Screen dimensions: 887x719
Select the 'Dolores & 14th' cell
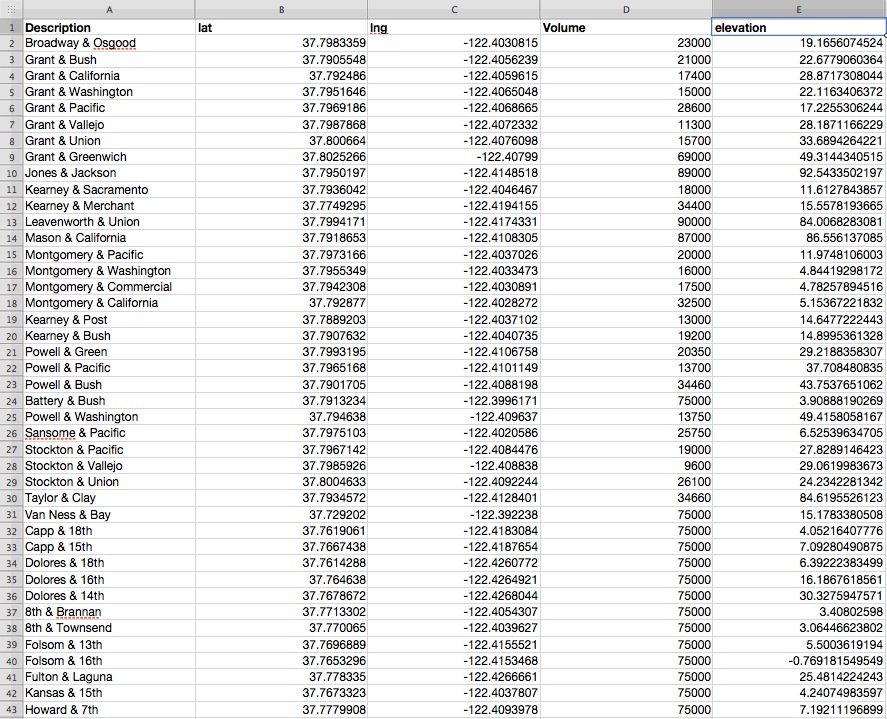pos(109,596)
